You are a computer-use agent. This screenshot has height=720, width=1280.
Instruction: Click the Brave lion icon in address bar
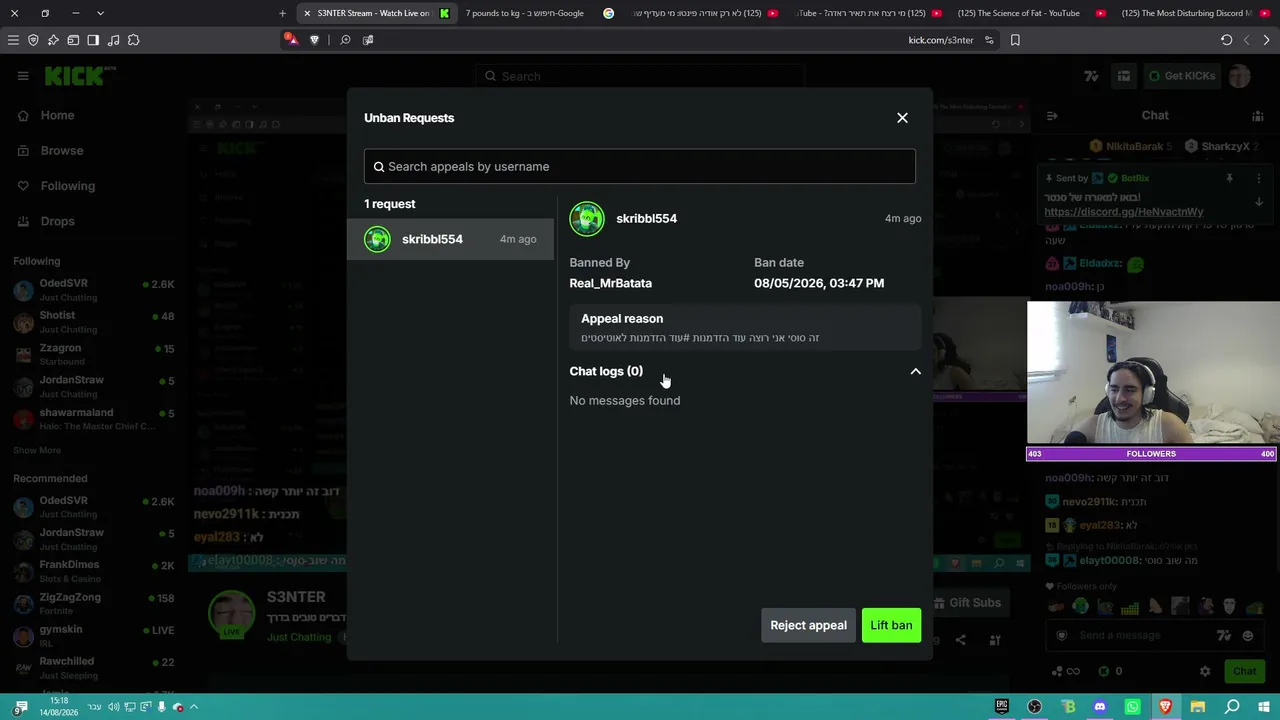click(315, 40)
